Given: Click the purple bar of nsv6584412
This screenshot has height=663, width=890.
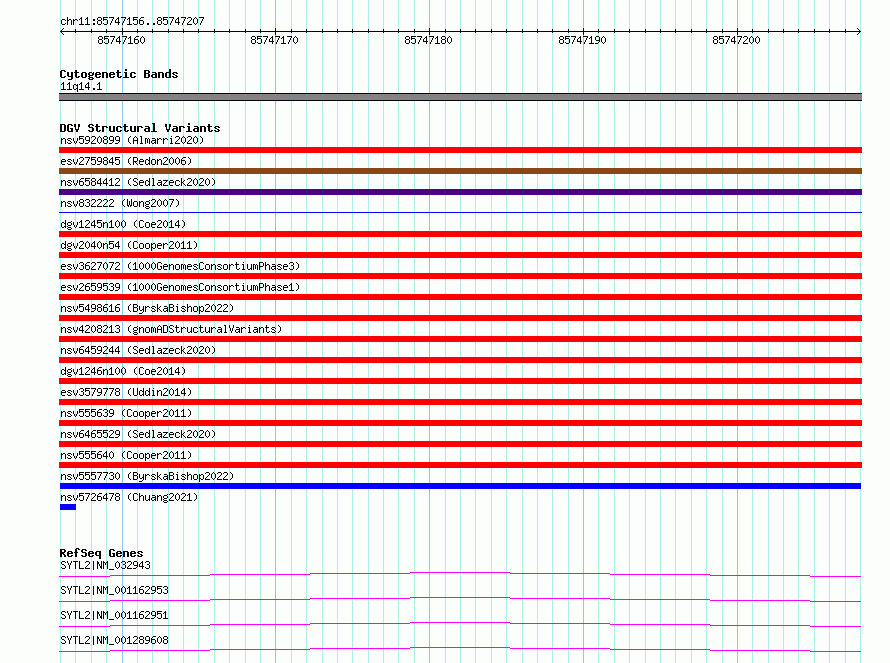Looking at the screenshot, I should pyautogui.click(x=460, y=192).
